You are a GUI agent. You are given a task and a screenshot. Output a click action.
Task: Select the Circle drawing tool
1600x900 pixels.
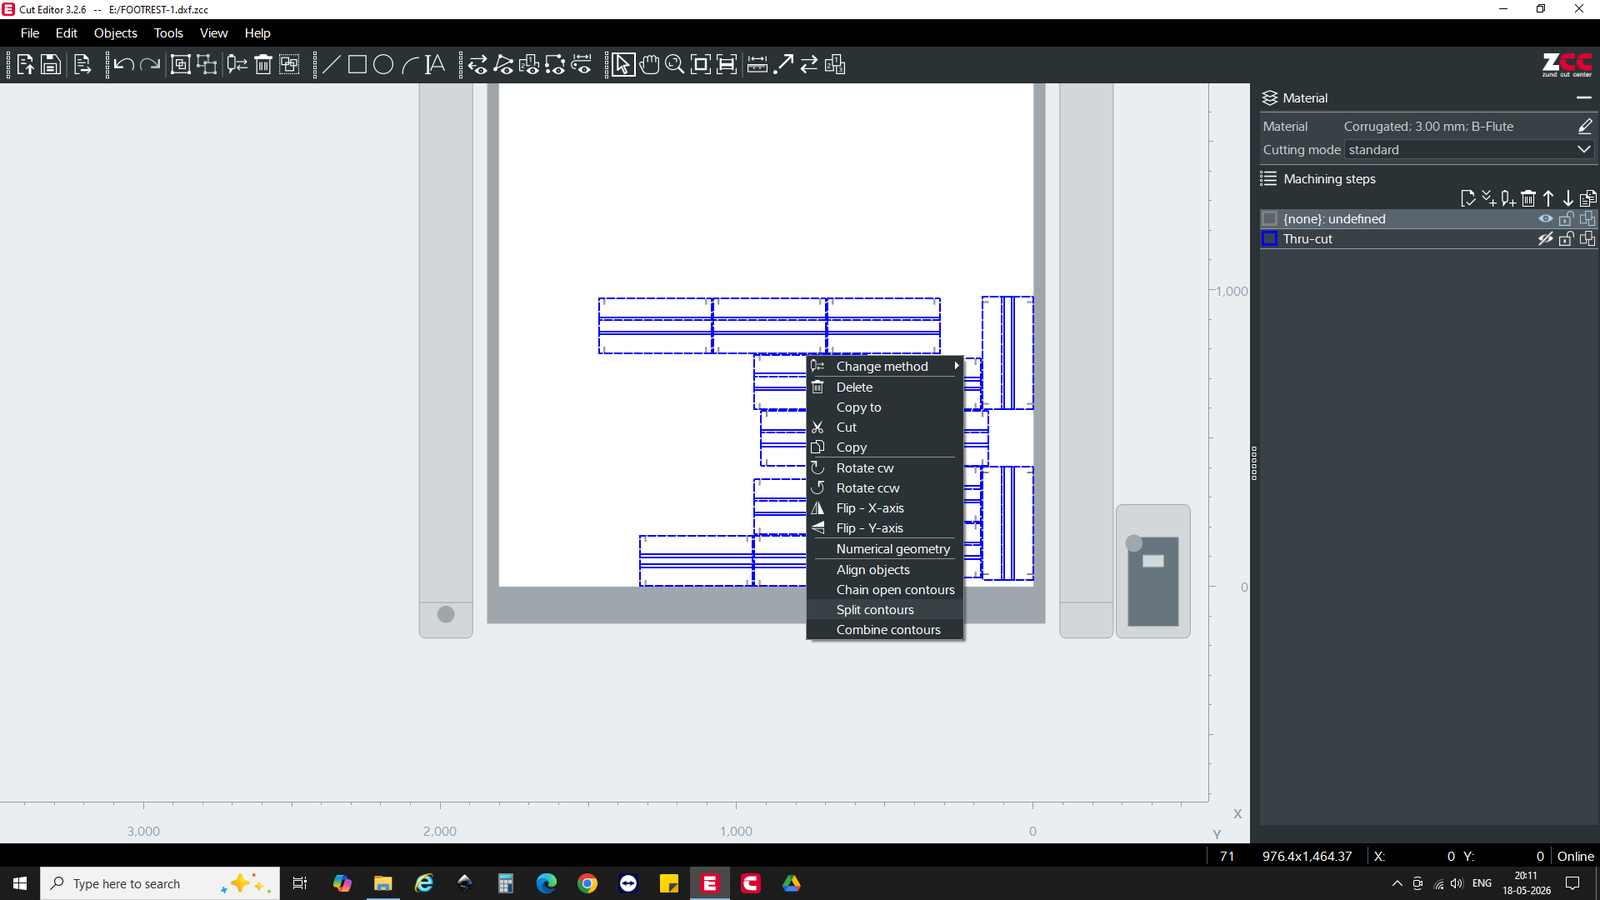(383, 65)
